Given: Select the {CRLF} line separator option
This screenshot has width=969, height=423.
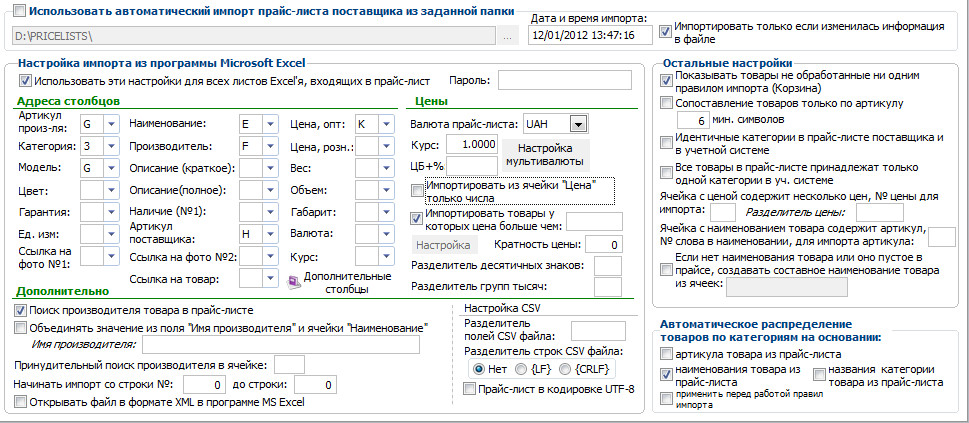Looking at the screenshot, I should [x=565, y=369].
